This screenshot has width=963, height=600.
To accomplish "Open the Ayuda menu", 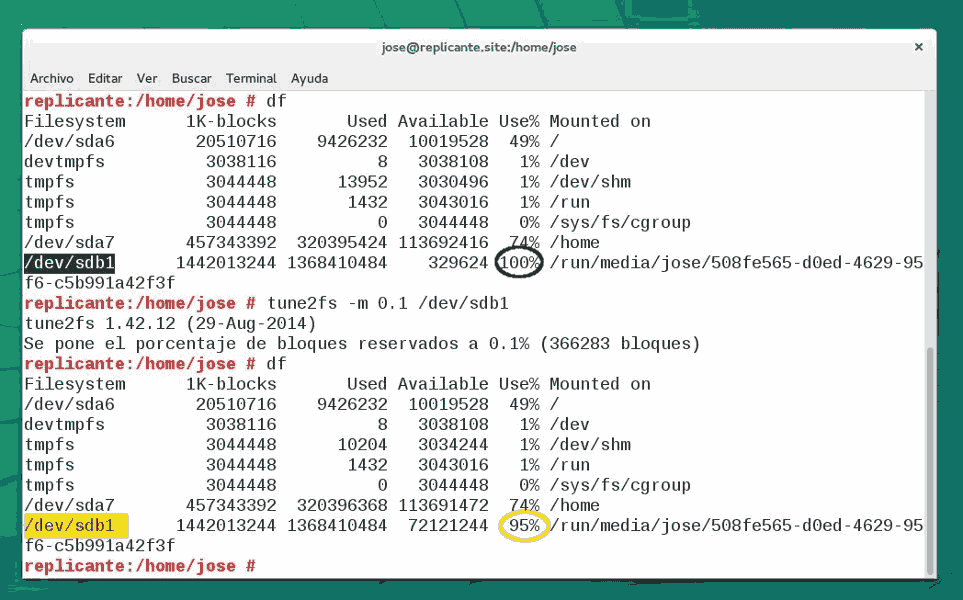I will (310, 79).
